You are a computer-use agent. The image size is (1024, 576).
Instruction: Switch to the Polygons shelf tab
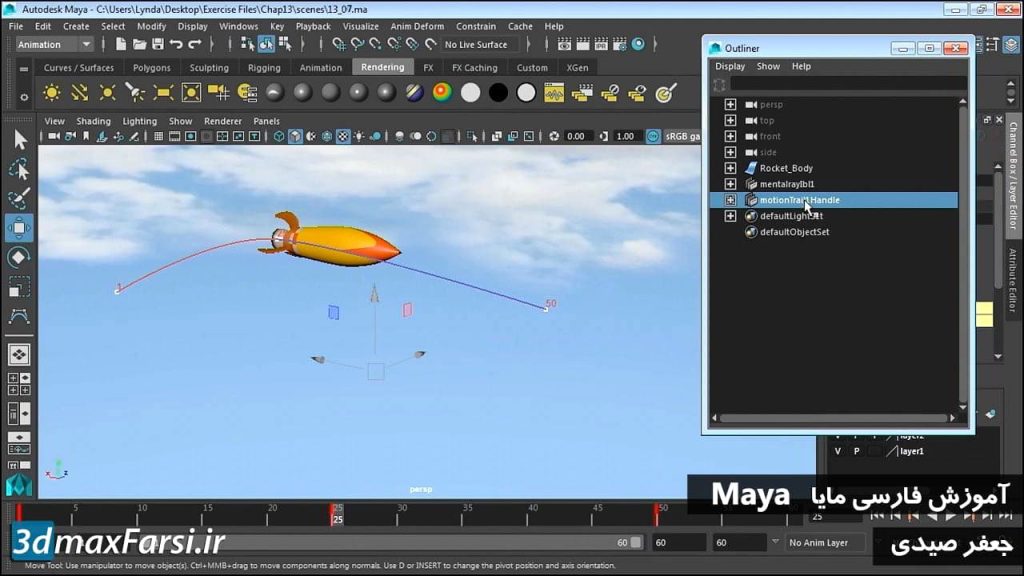tap(152, 68)
